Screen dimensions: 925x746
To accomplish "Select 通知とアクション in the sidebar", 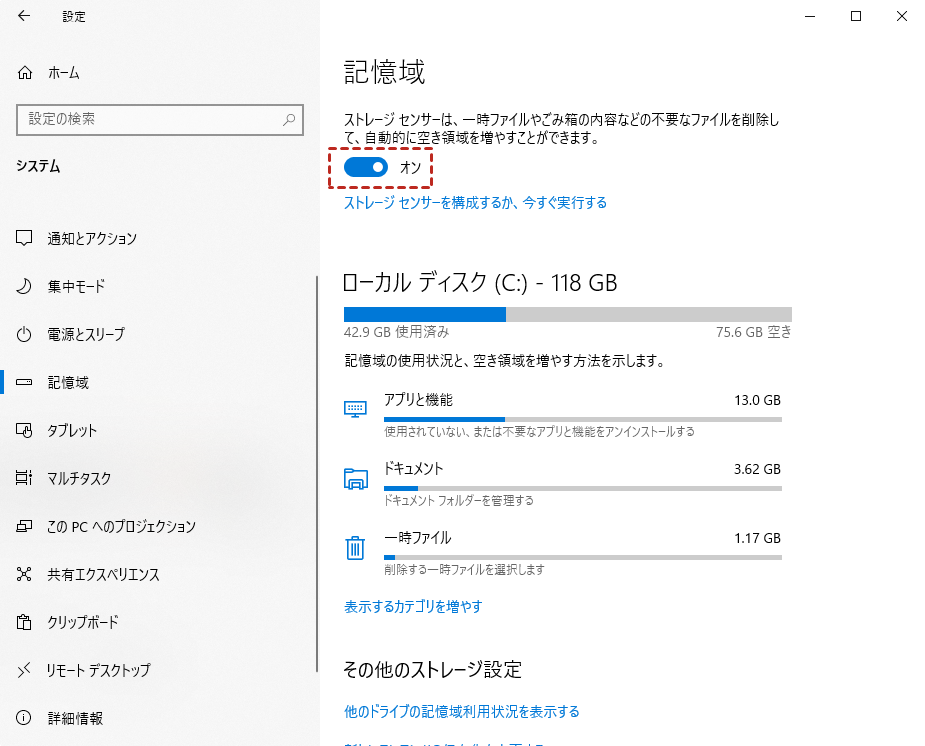I will [92, 238].
